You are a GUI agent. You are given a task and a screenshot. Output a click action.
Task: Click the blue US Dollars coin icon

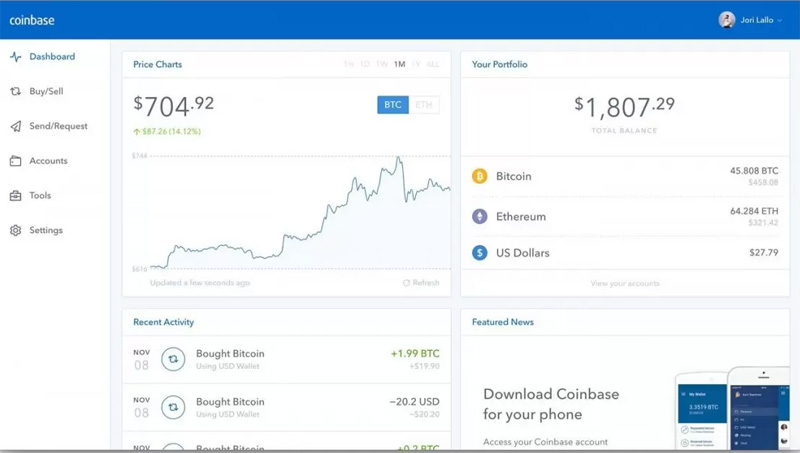tap(480, 253)
